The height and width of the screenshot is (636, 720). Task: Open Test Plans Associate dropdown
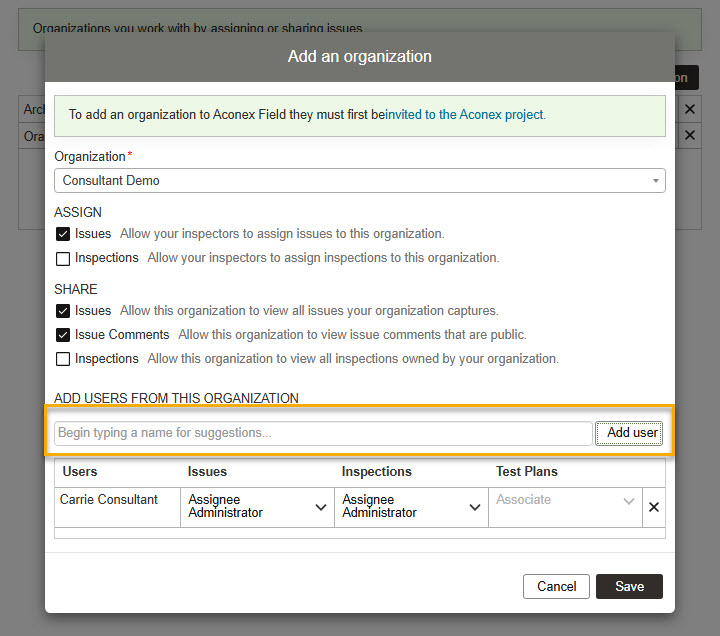pos(565,501)
